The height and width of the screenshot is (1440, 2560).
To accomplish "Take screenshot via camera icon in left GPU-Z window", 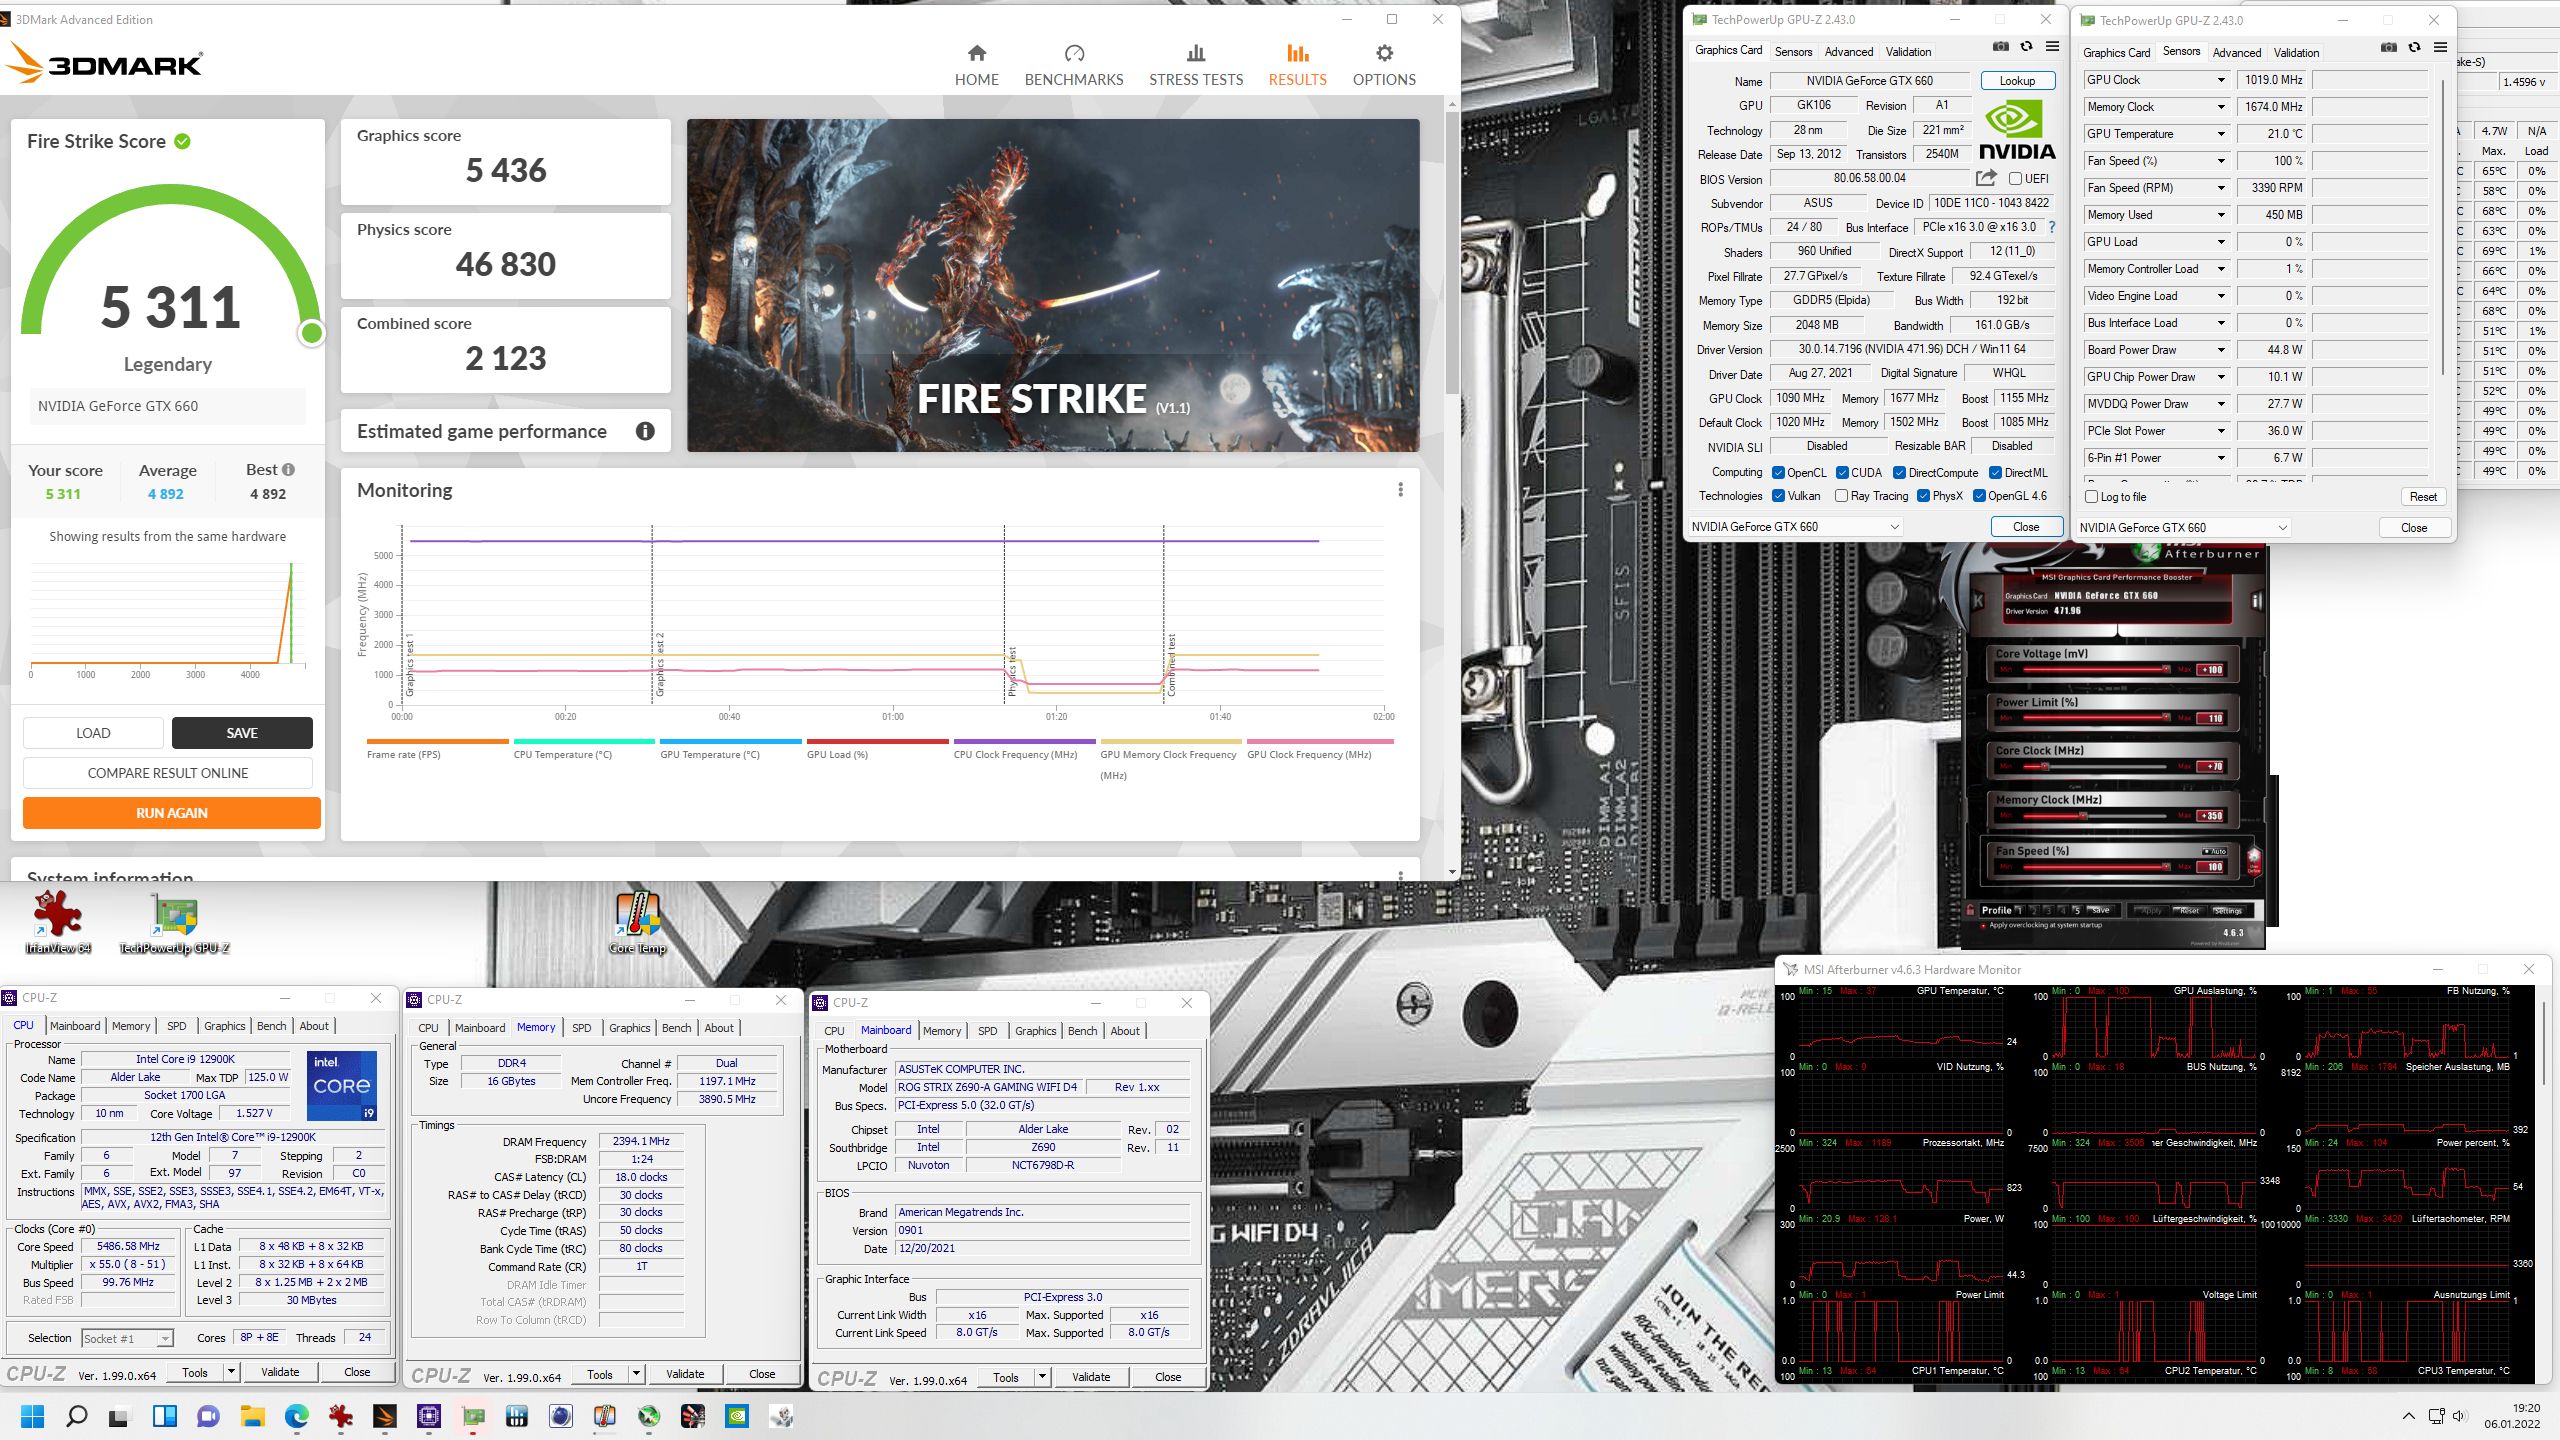I will 2000,47.
